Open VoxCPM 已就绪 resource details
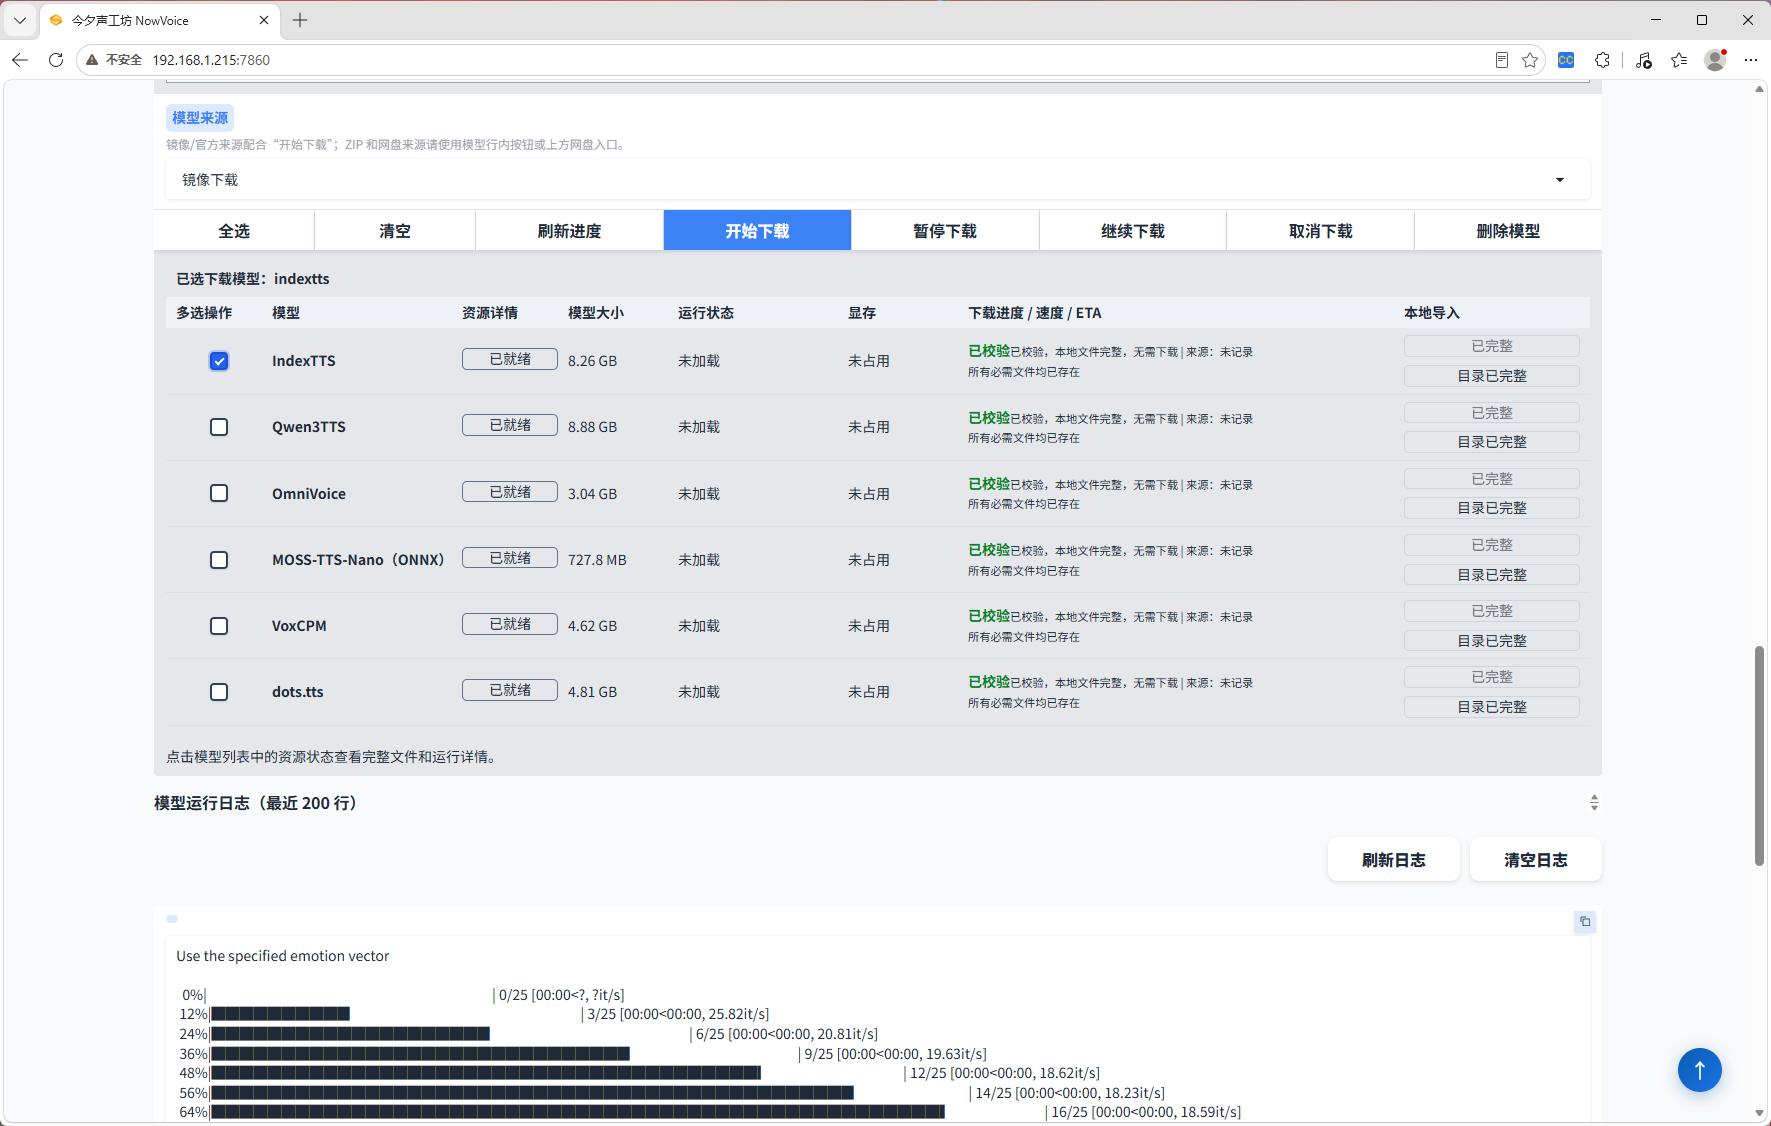Viewport: 1771px width, 1126px height. [510, 624]
